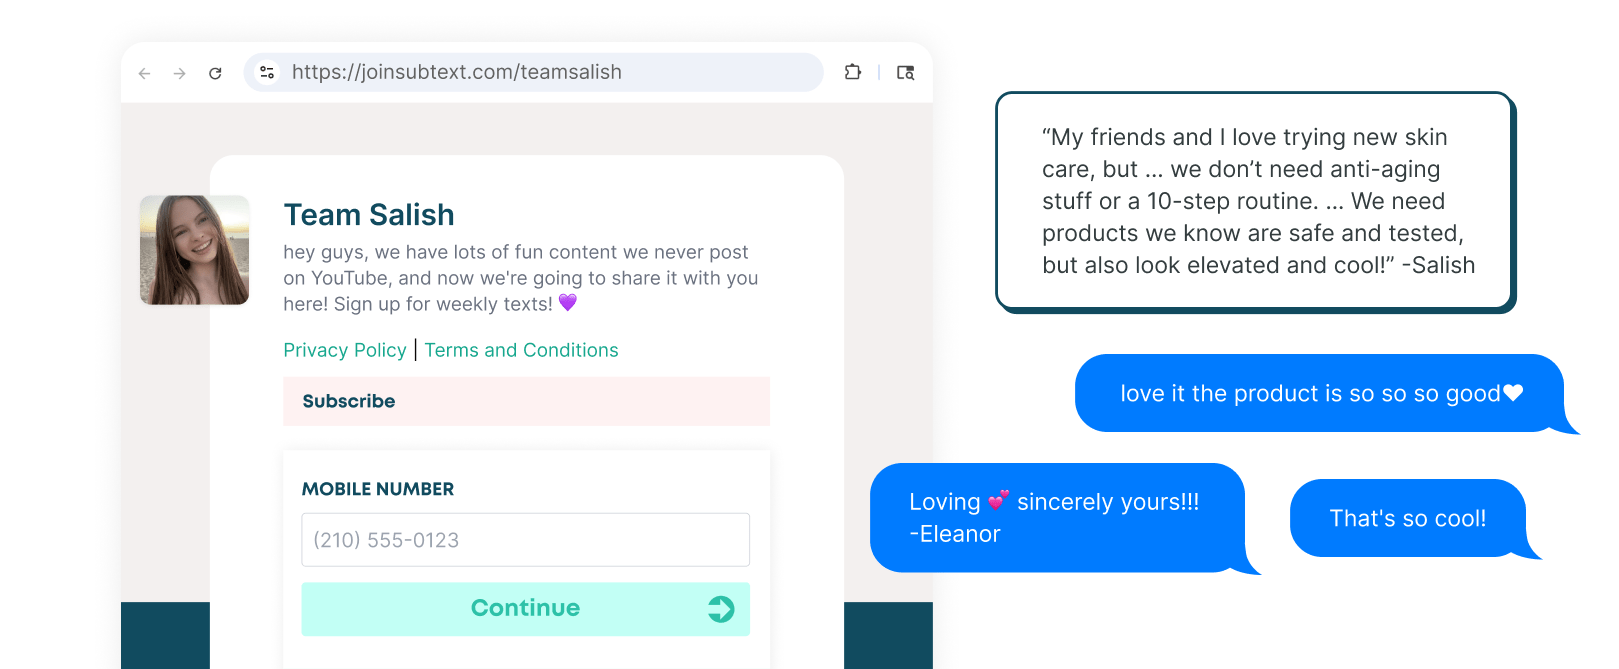Select the Salish testimonial quote box
The height and width of the screenshot is (669, 1619).
[1256, 201]
